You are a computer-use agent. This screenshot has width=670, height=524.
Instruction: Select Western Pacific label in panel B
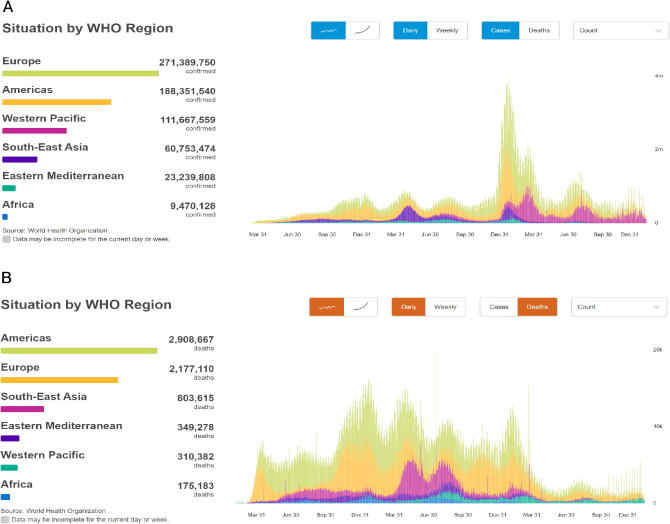(x=43, y=455)
